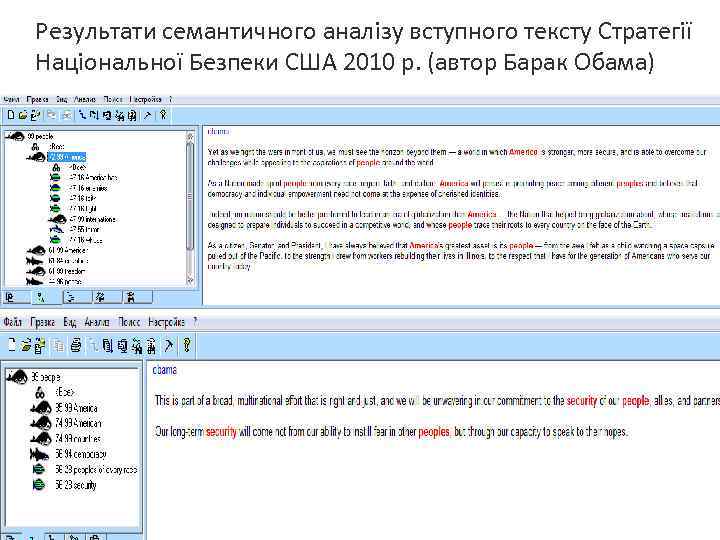Screen dimensions: 720x540
Task: Select '95 99 America' in lower tree
Action: pyautogui.click(x=76, y=408)
